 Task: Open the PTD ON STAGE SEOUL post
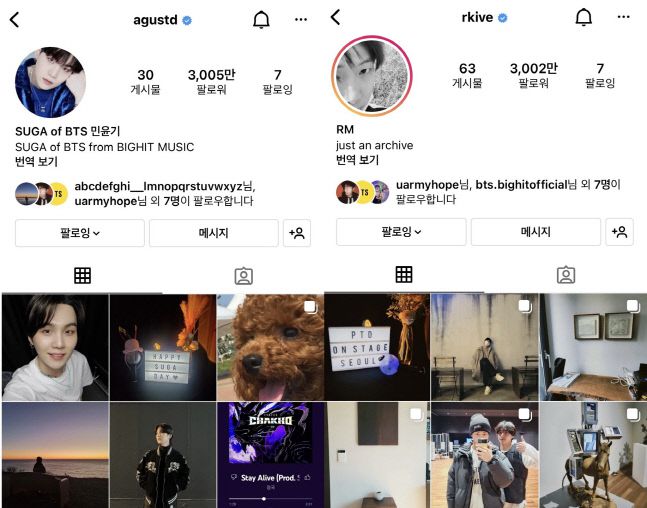(x=377, y=347)
